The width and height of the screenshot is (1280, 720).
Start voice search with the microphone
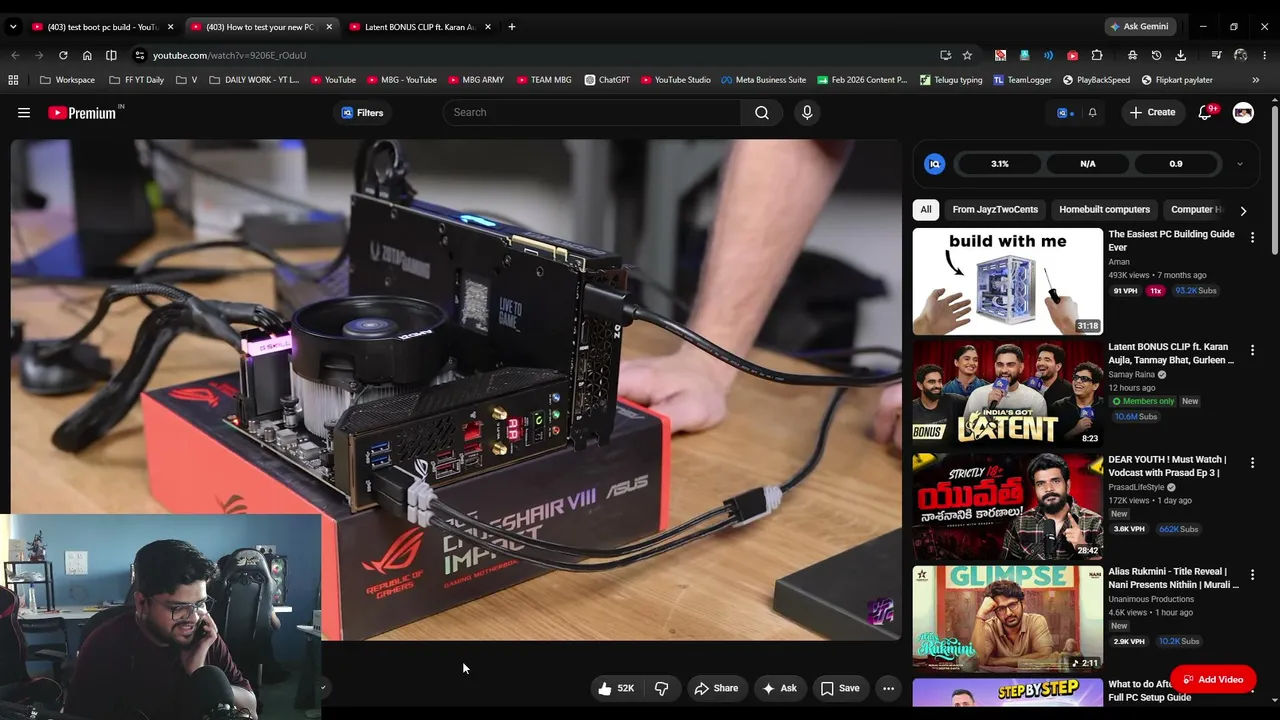(x=807, y=113)
